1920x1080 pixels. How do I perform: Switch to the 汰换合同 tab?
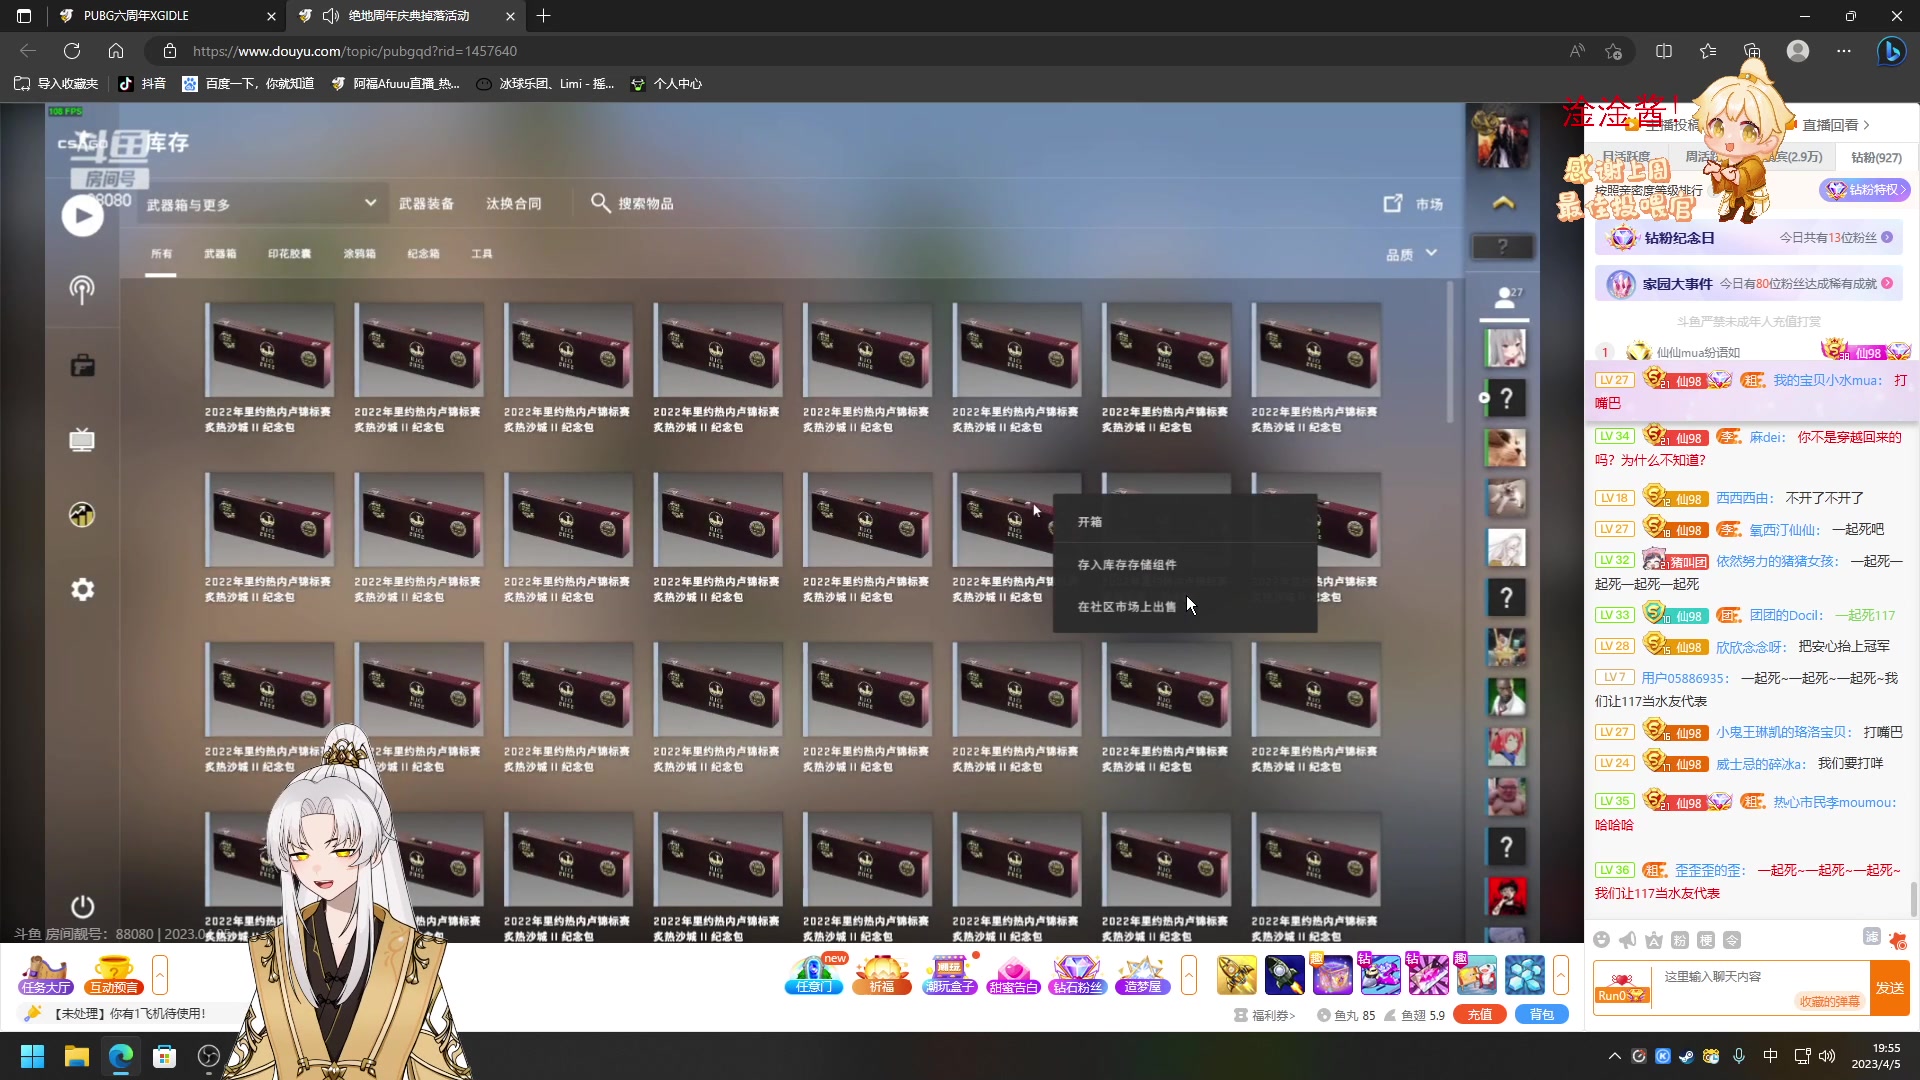(x=514, y=204)
